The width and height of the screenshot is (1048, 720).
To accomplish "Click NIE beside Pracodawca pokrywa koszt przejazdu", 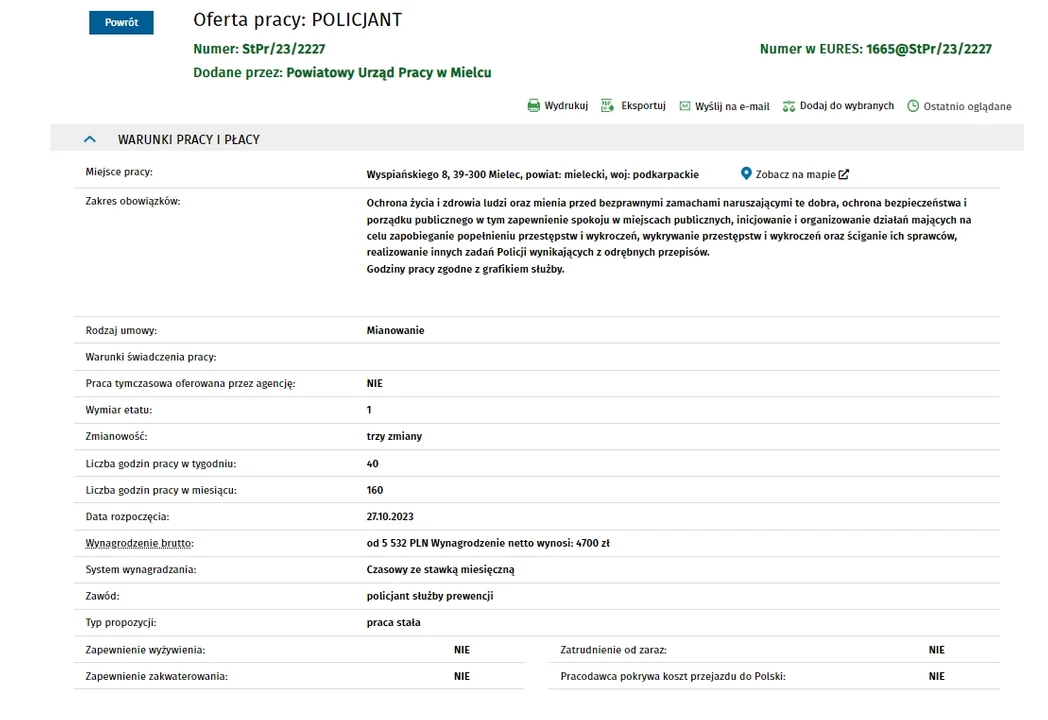I will pyautogui.click(x=936, y=677).
